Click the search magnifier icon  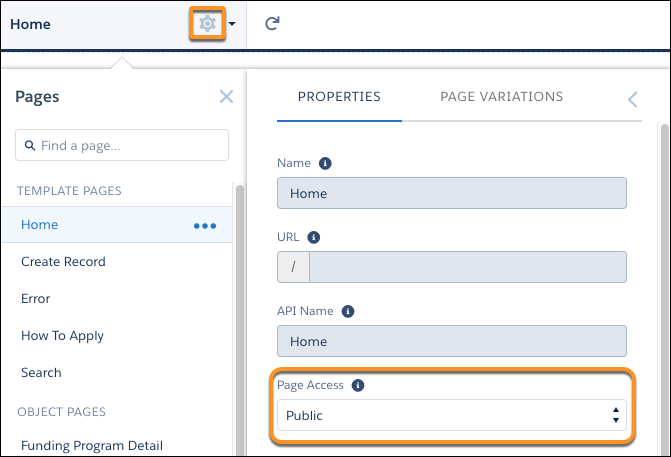point(30,145)
